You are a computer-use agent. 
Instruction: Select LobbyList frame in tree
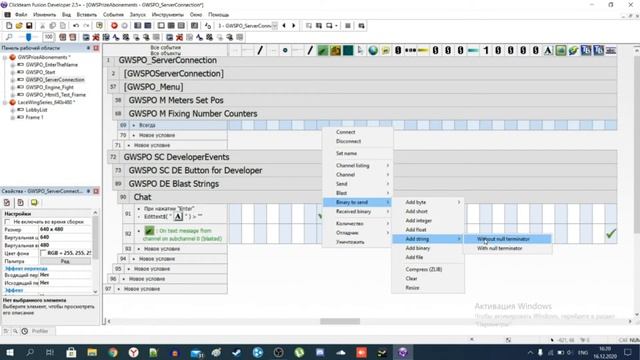36,110
